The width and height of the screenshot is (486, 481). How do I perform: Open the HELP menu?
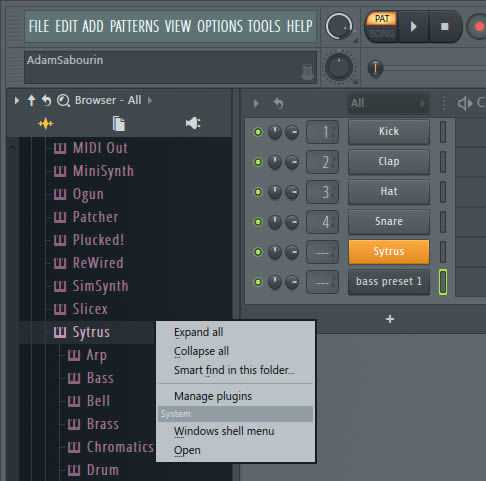[300, 26]
